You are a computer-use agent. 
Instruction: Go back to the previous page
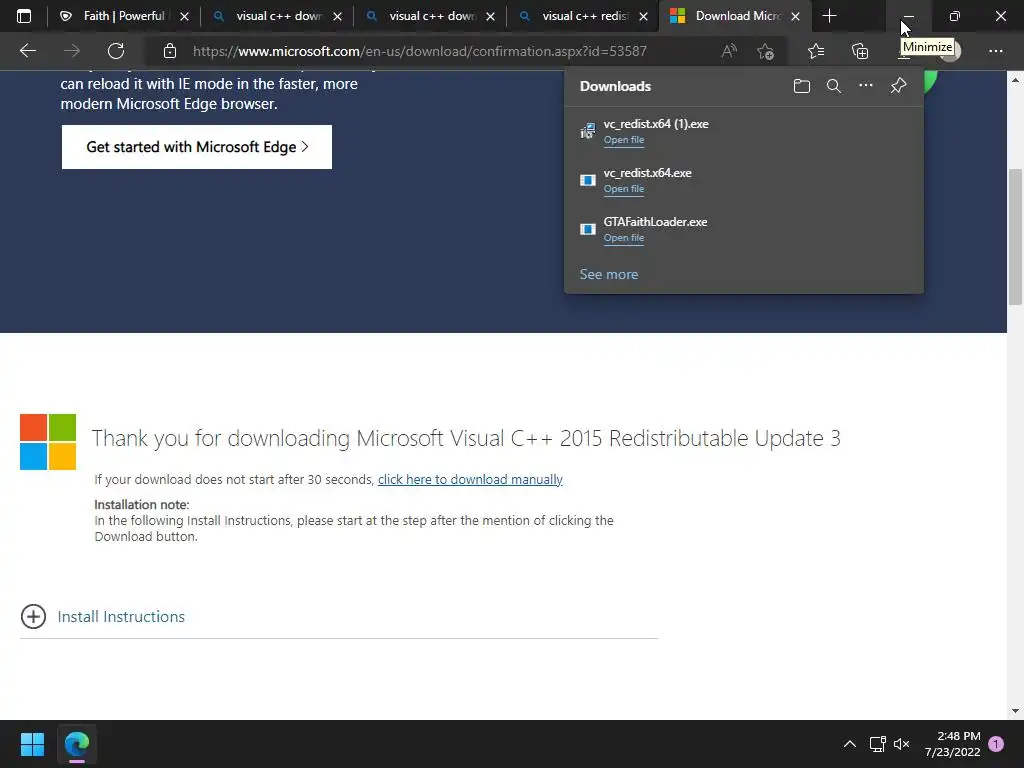coord(28,51)
